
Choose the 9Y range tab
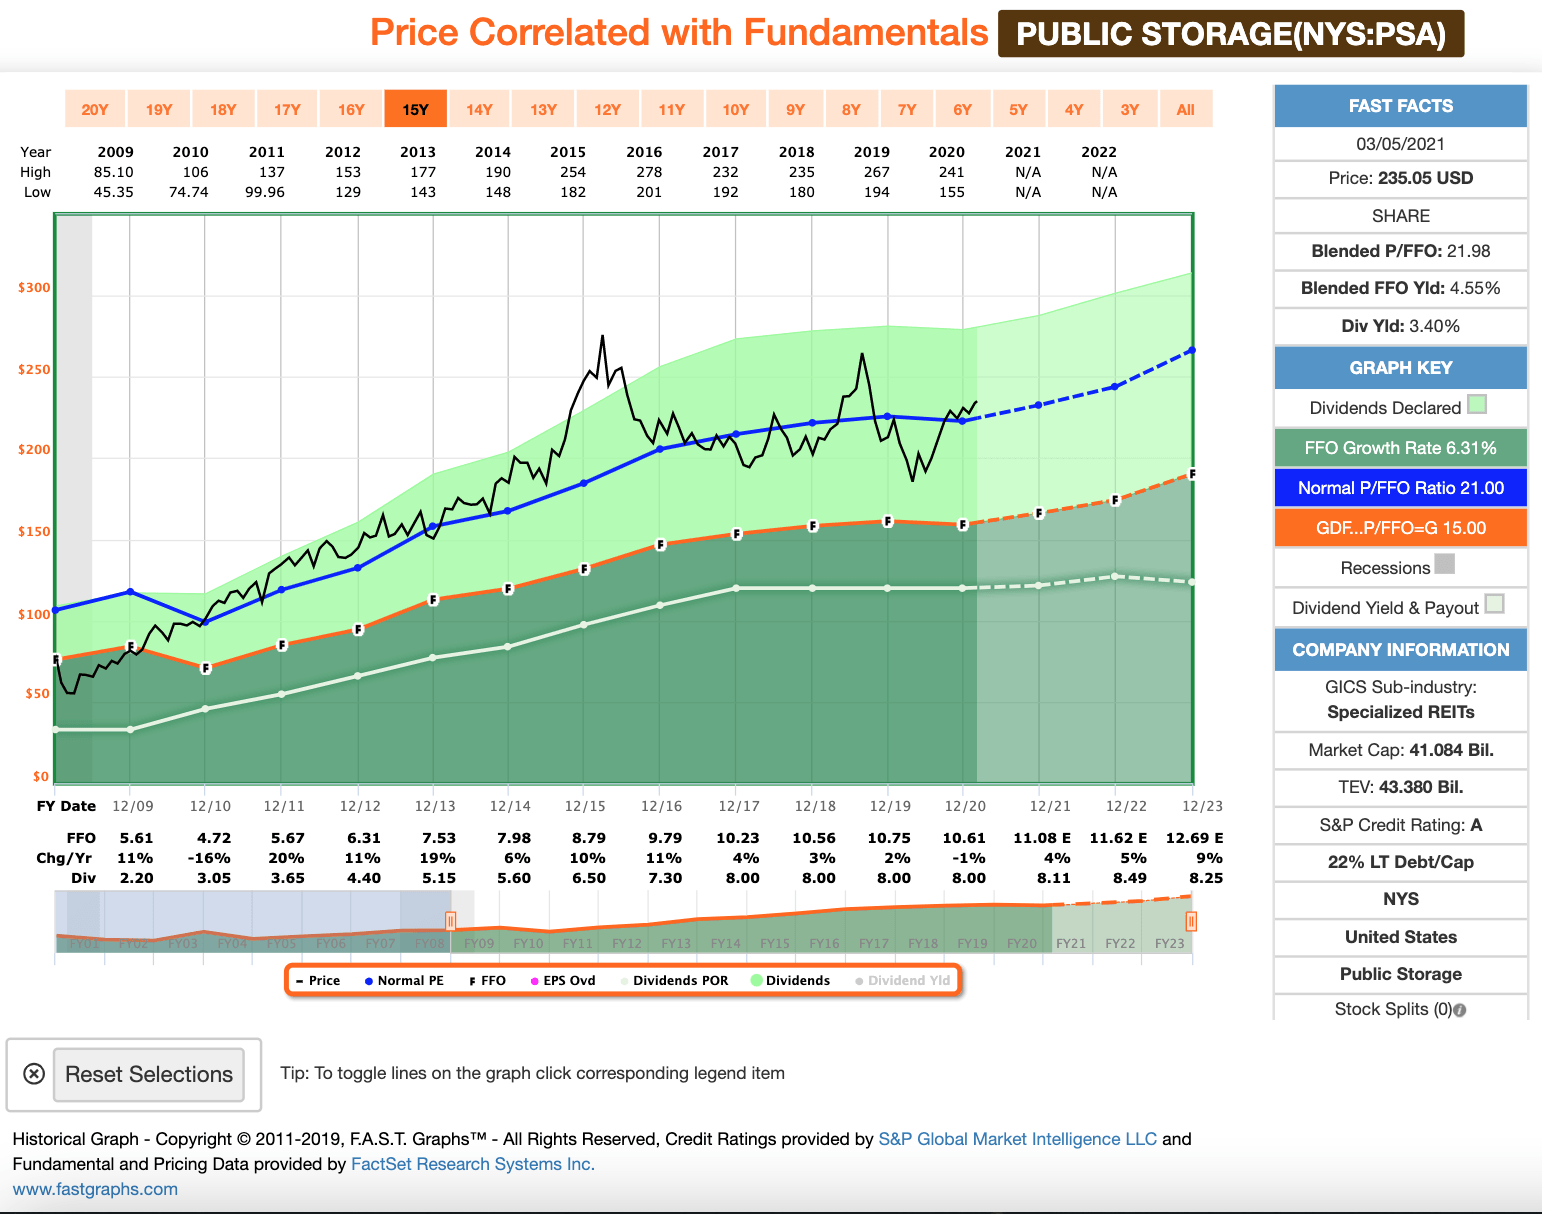pyautogui.click(x=795, y=109)
